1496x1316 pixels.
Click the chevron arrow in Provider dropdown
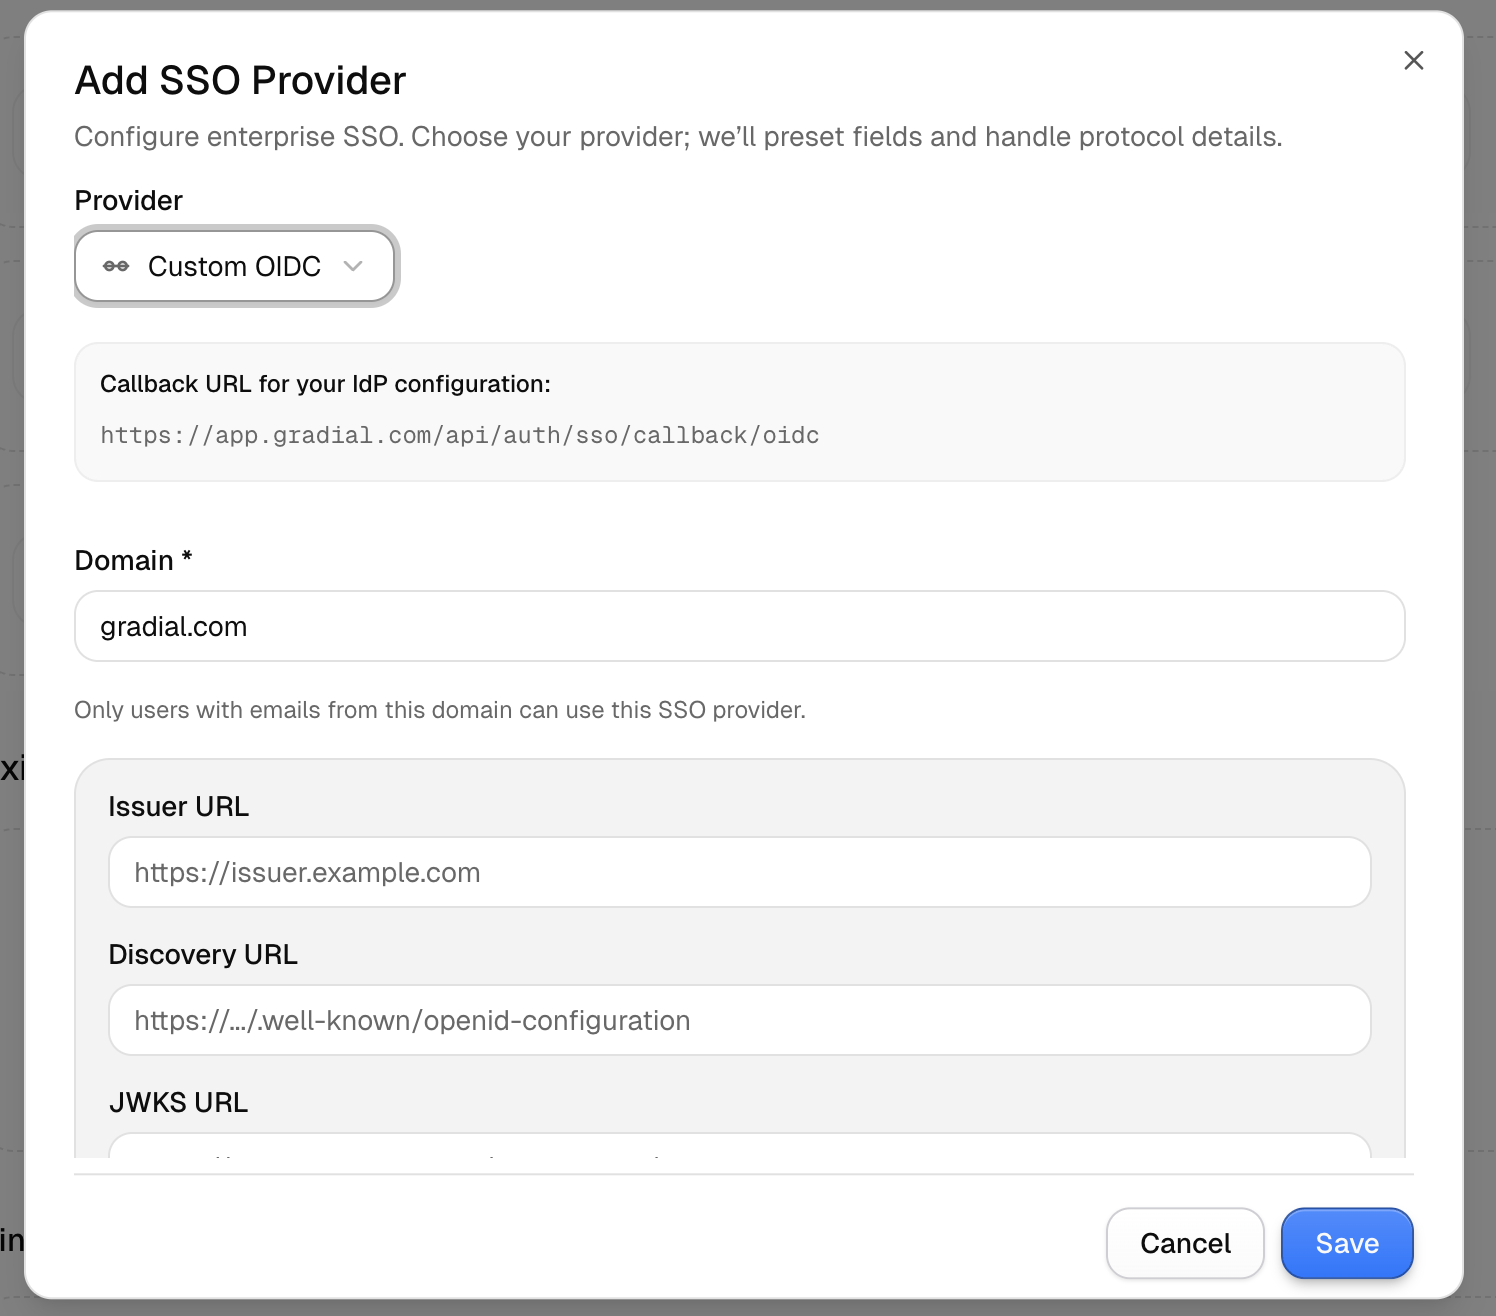[x=353, y=266]
